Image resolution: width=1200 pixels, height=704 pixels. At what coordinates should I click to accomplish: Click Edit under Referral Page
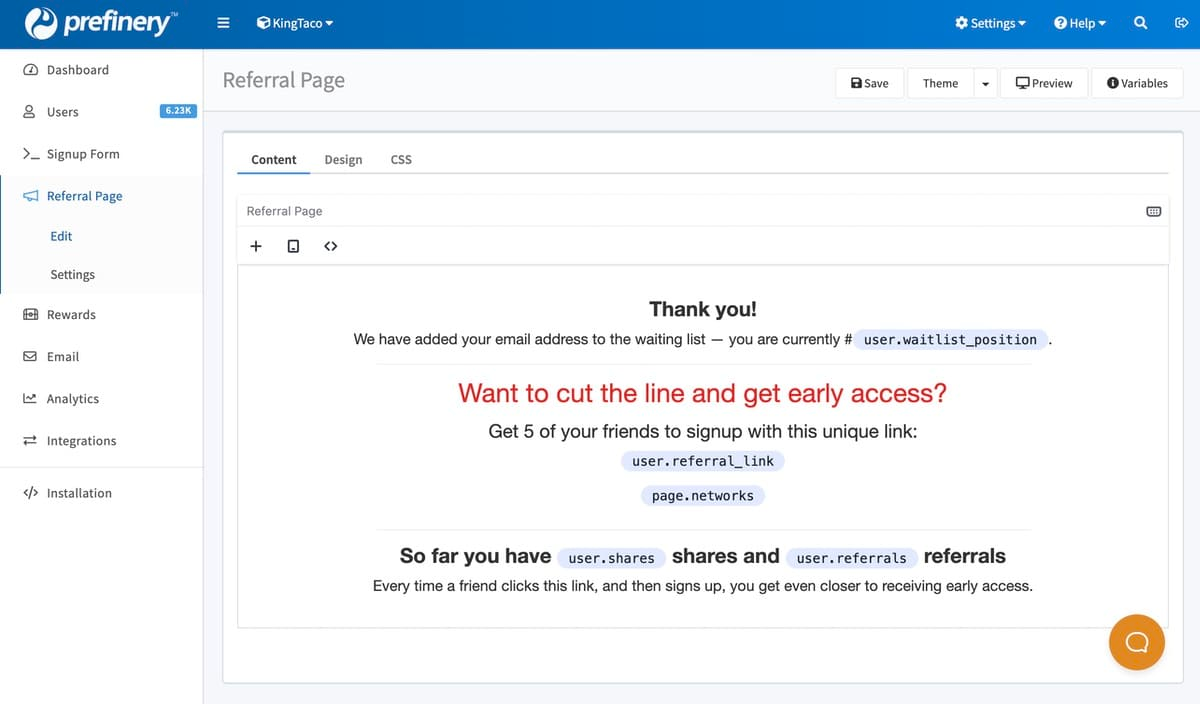[x=61, y=236]
